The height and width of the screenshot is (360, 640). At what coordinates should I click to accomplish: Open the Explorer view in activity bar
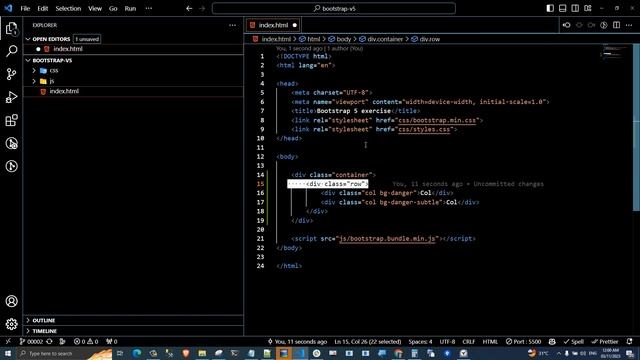11,28
